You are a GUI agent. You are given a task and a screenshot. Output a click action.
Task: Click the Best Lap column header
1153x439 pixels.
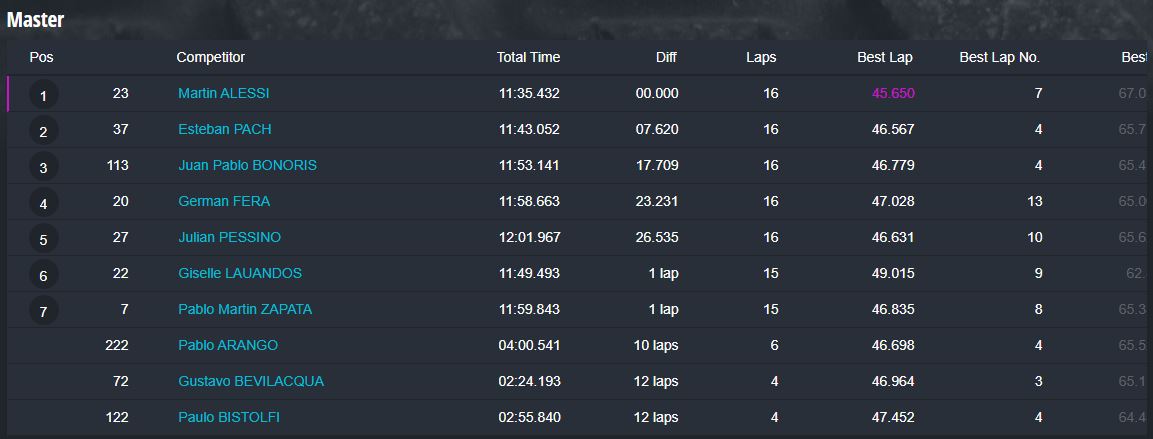coord(885,57)
